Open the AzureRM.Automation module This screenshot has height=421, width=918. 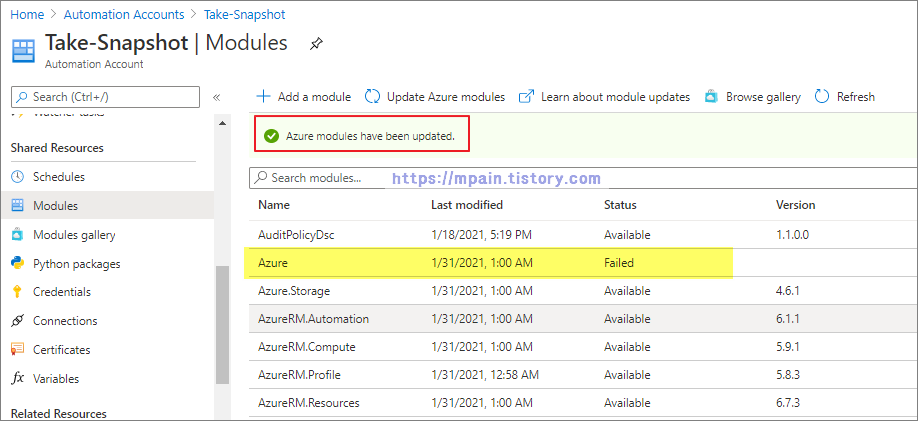(583, 319)
